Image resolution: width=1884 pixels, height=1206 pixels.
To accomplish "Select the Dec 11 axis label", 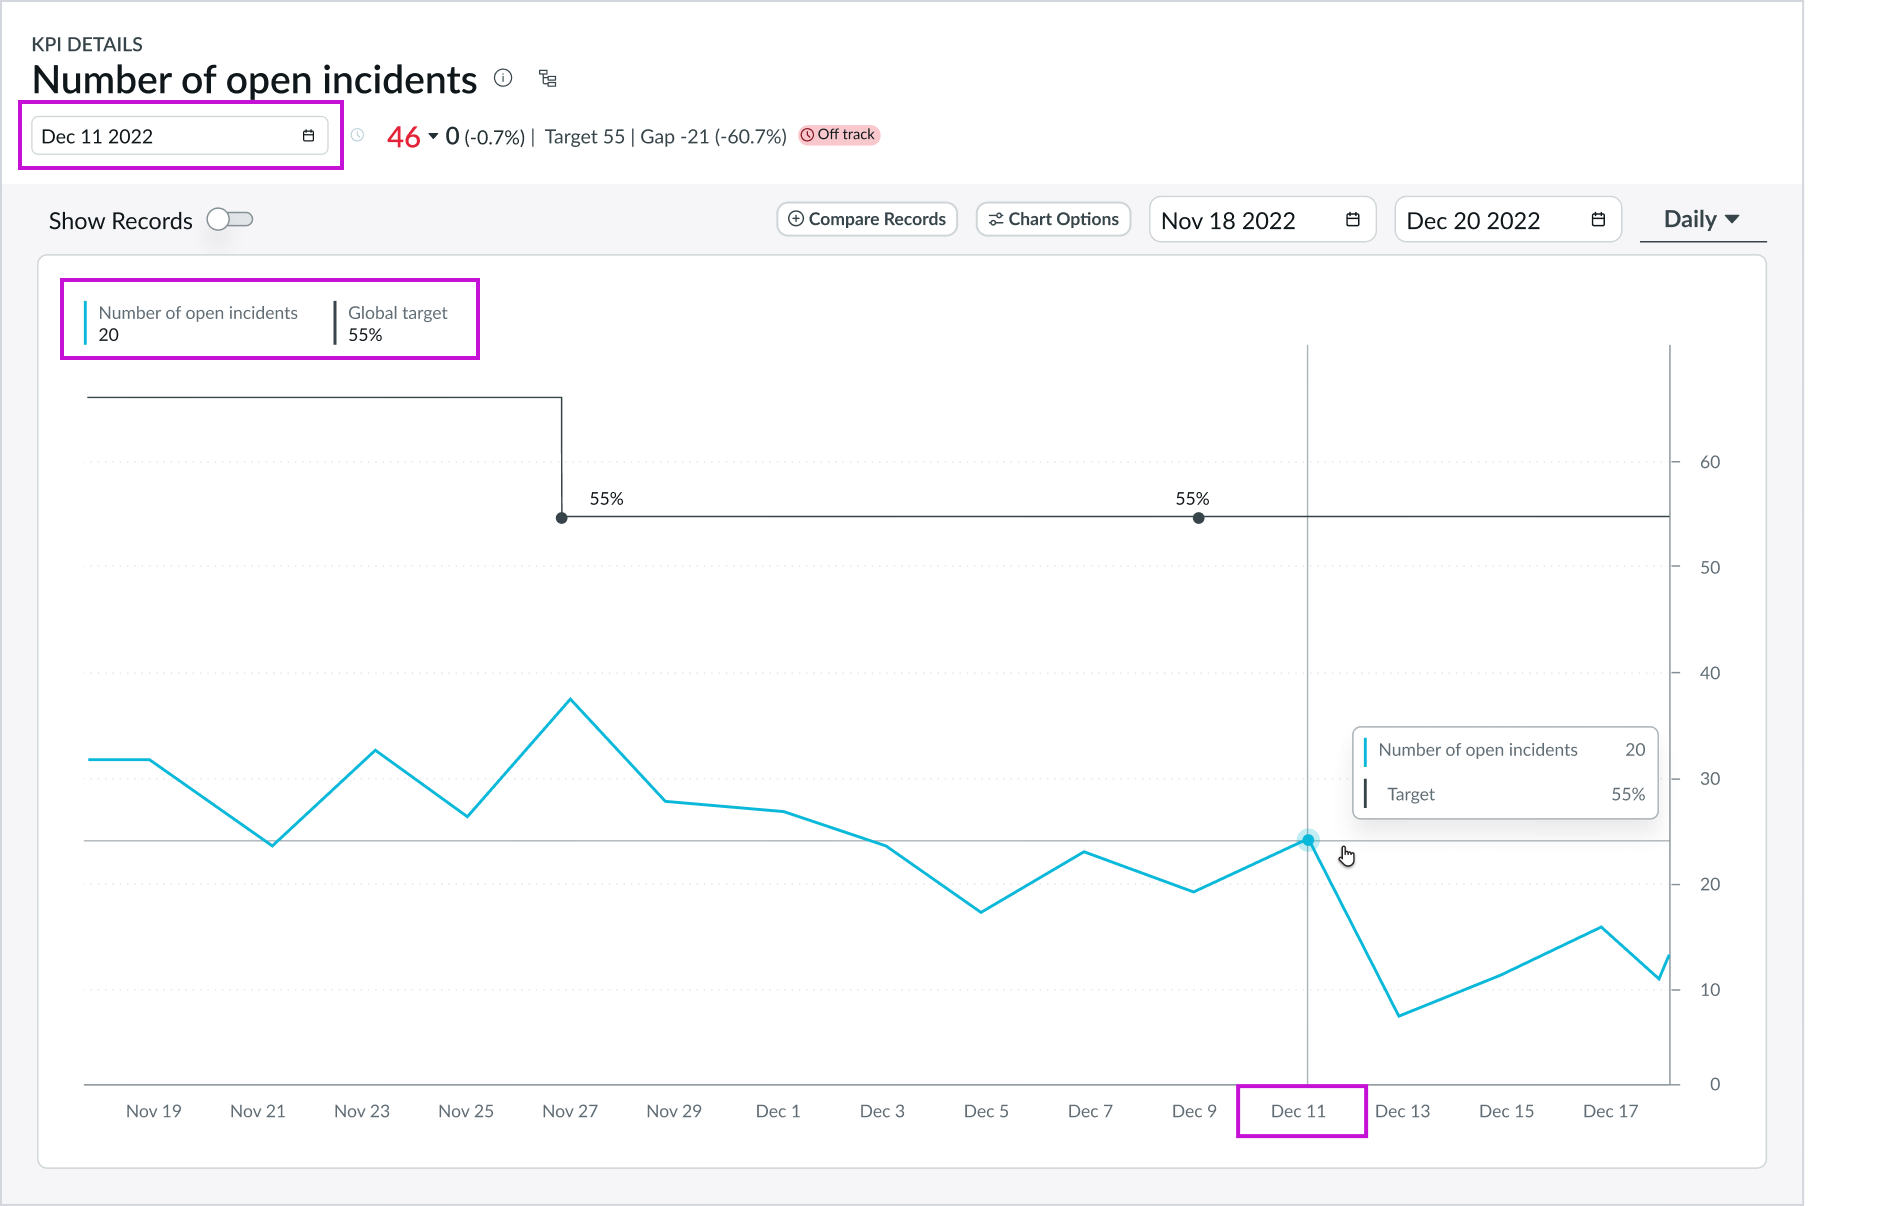I will 1300,1110.
